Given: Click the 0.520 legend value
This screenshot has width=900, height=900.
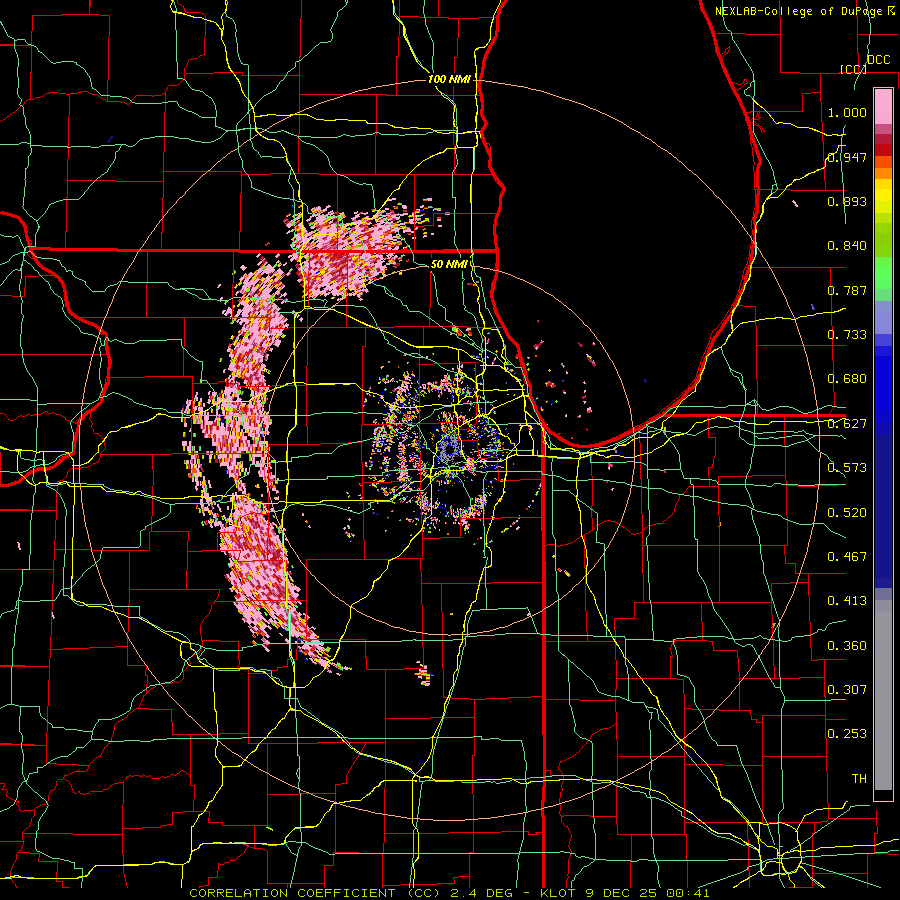Looking at the screenshot, I should click(x=847, y=513).
